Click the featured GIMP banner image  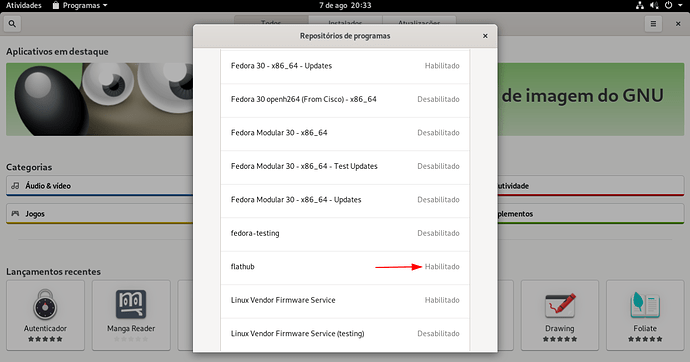click(99, 99)
